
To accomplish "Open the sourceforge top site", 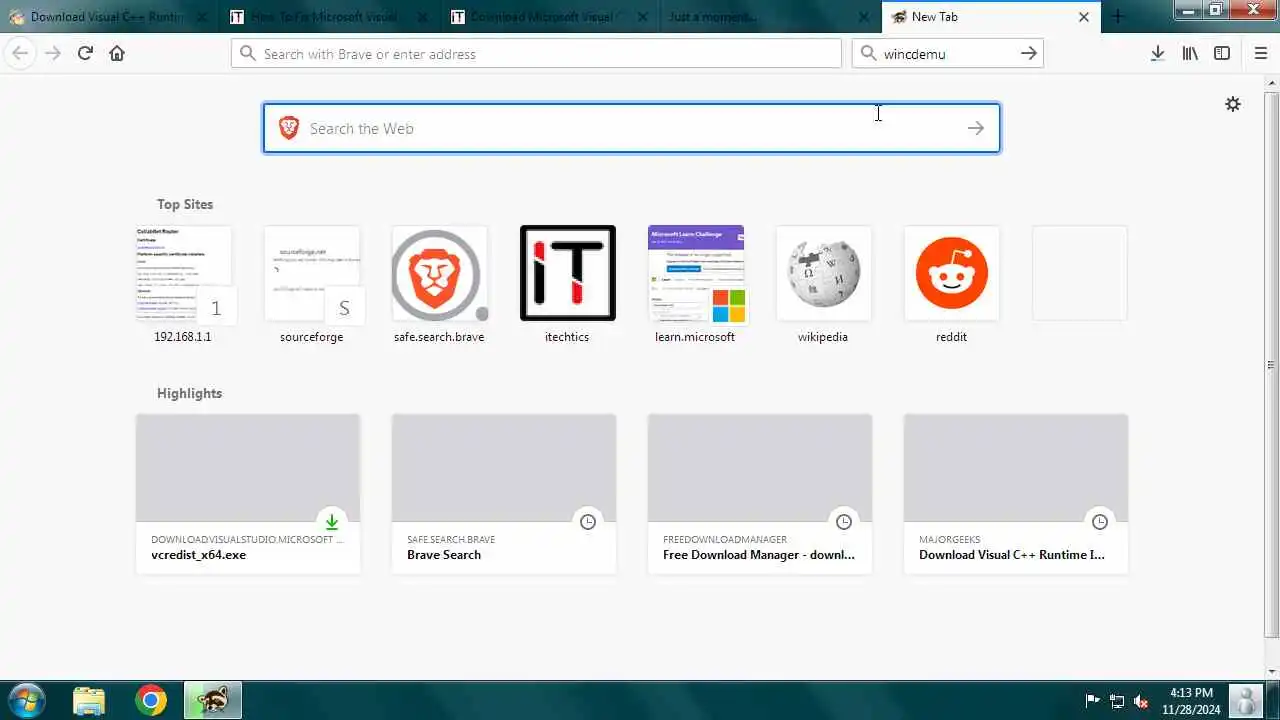I will tap(311, 284).
